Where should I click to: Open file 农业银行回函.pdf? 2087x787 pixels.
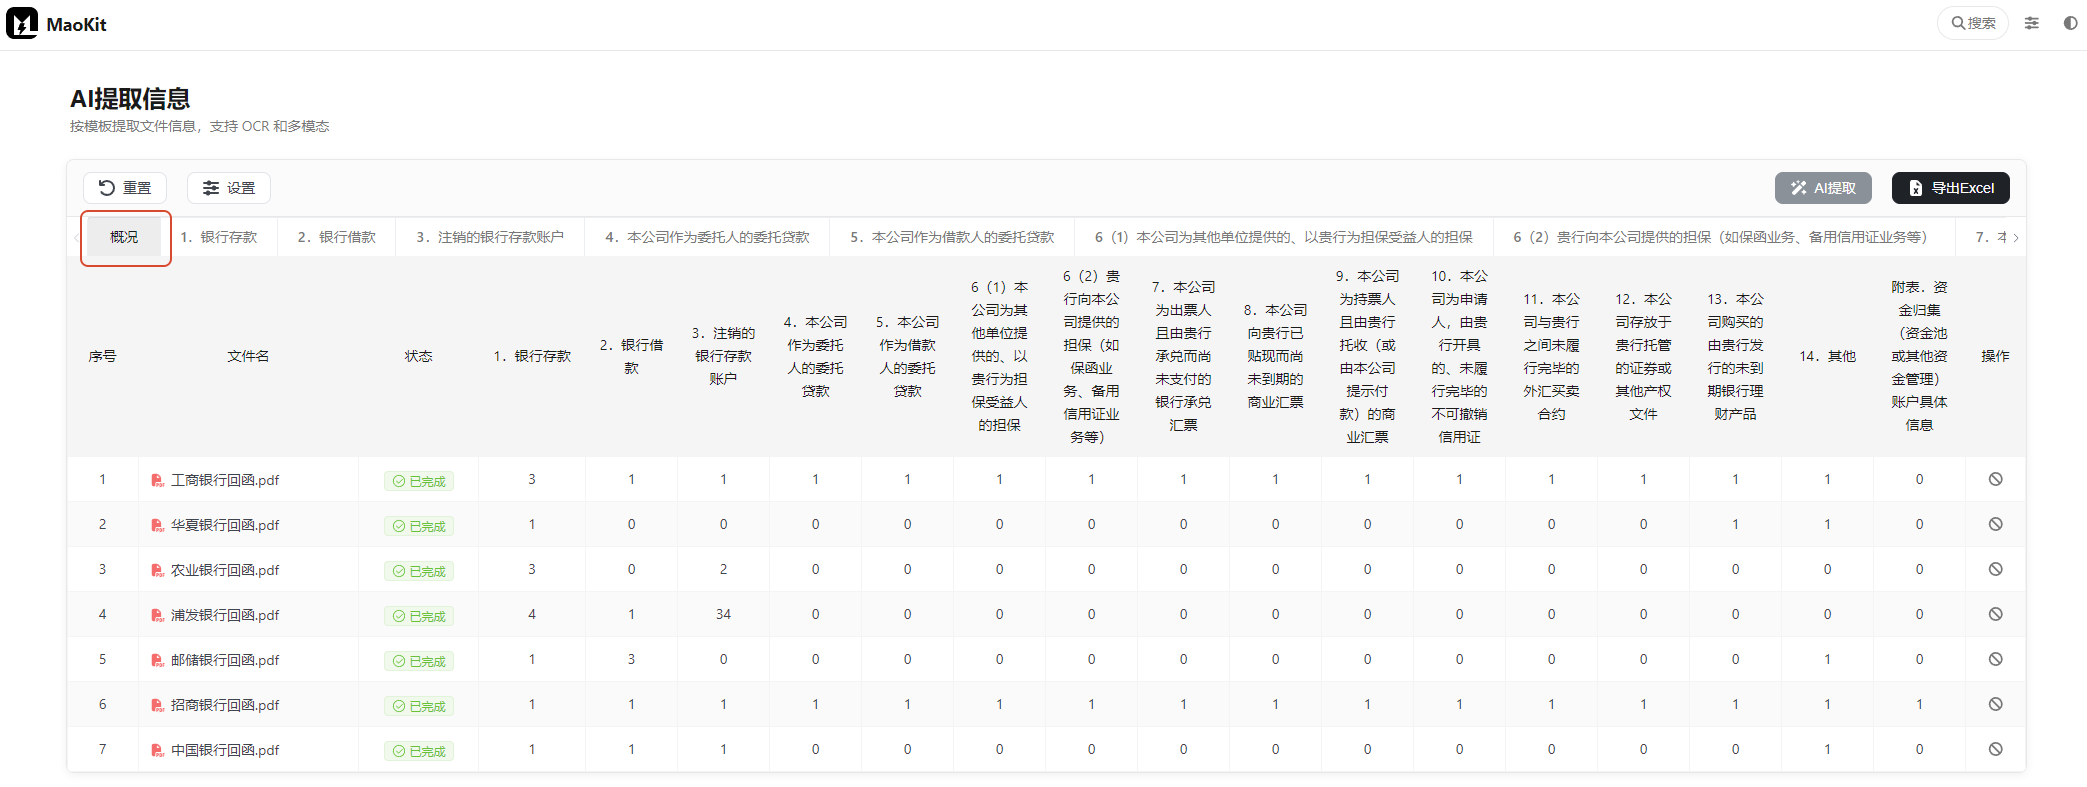click(225, 571)
